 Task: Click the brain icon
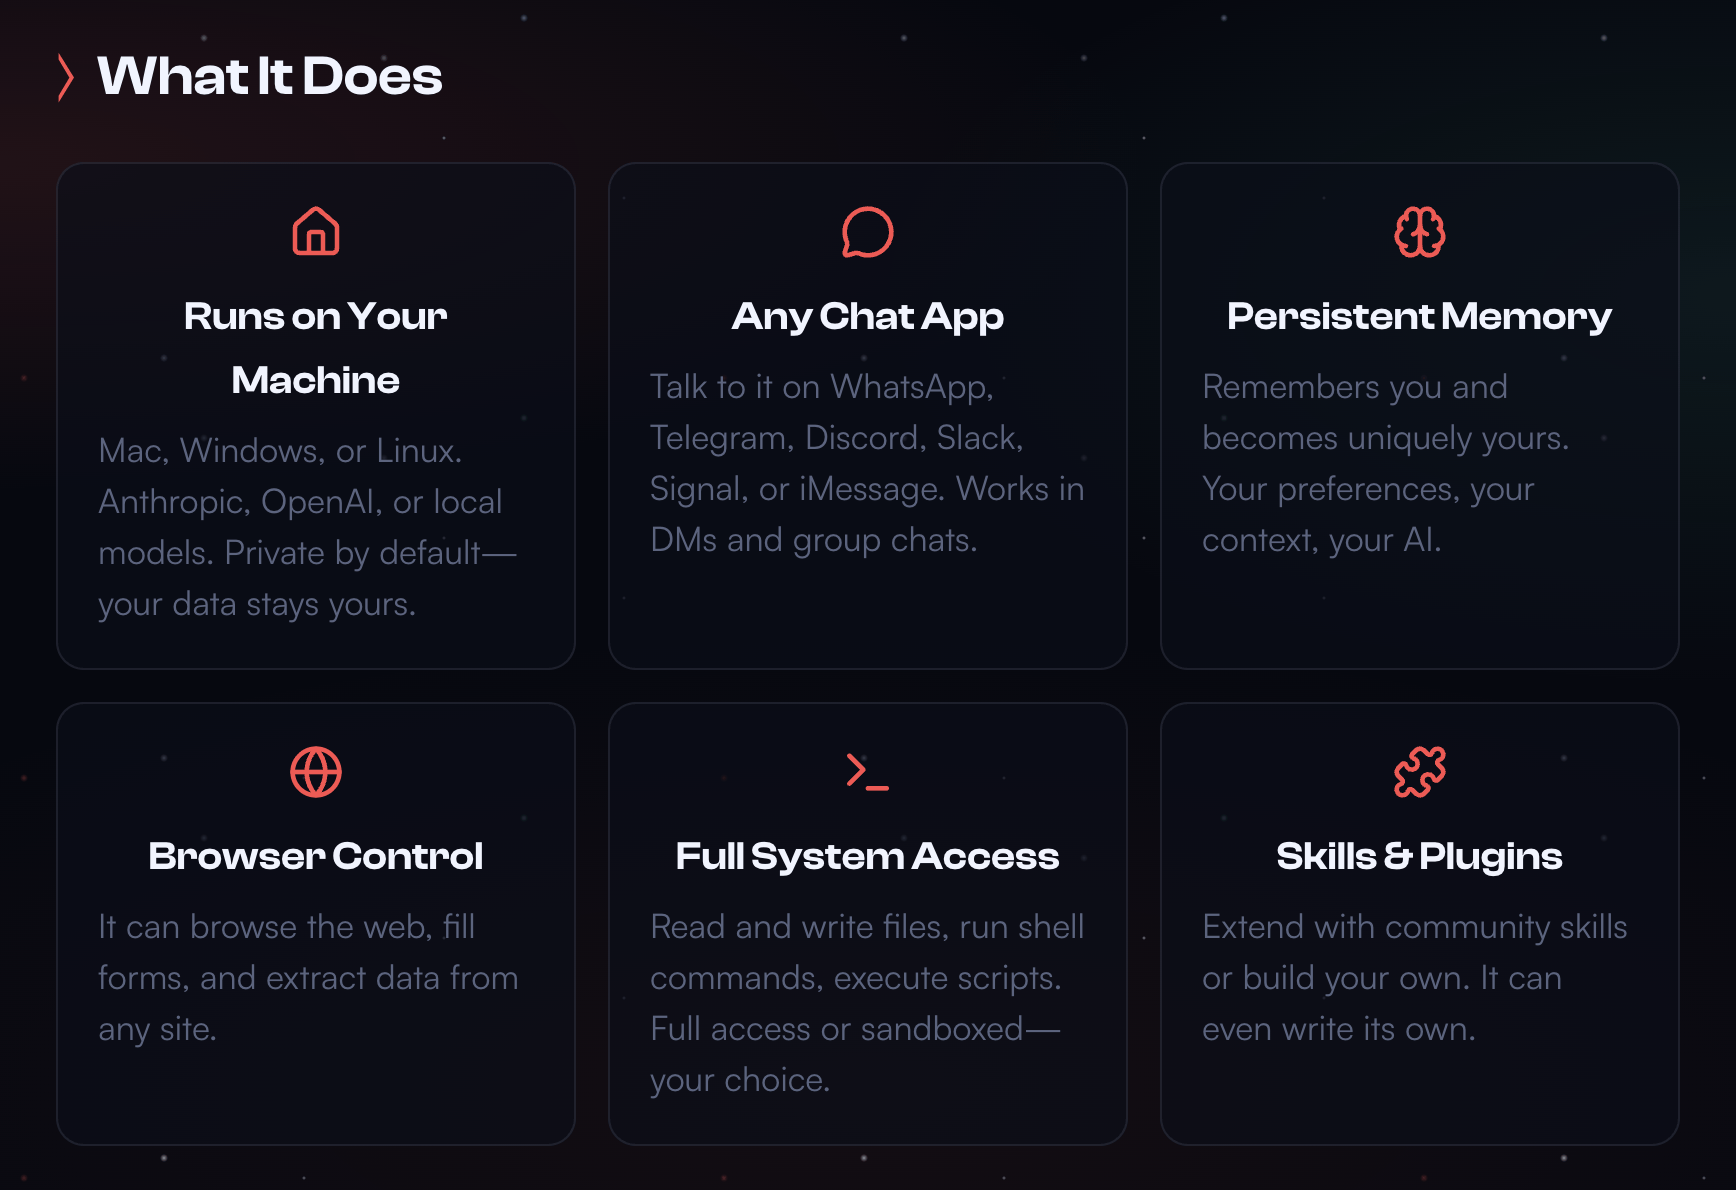(1419, 232)
